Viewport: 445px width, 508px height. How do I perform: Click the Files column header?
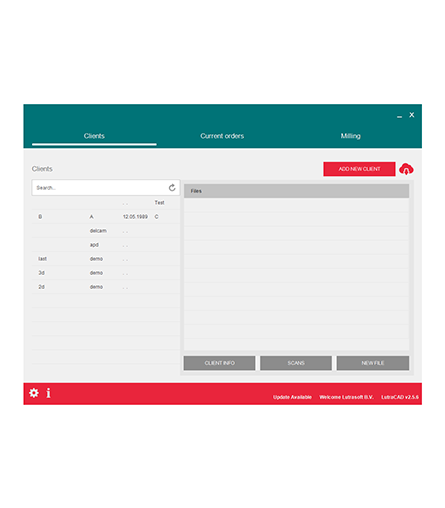[296, 191]
